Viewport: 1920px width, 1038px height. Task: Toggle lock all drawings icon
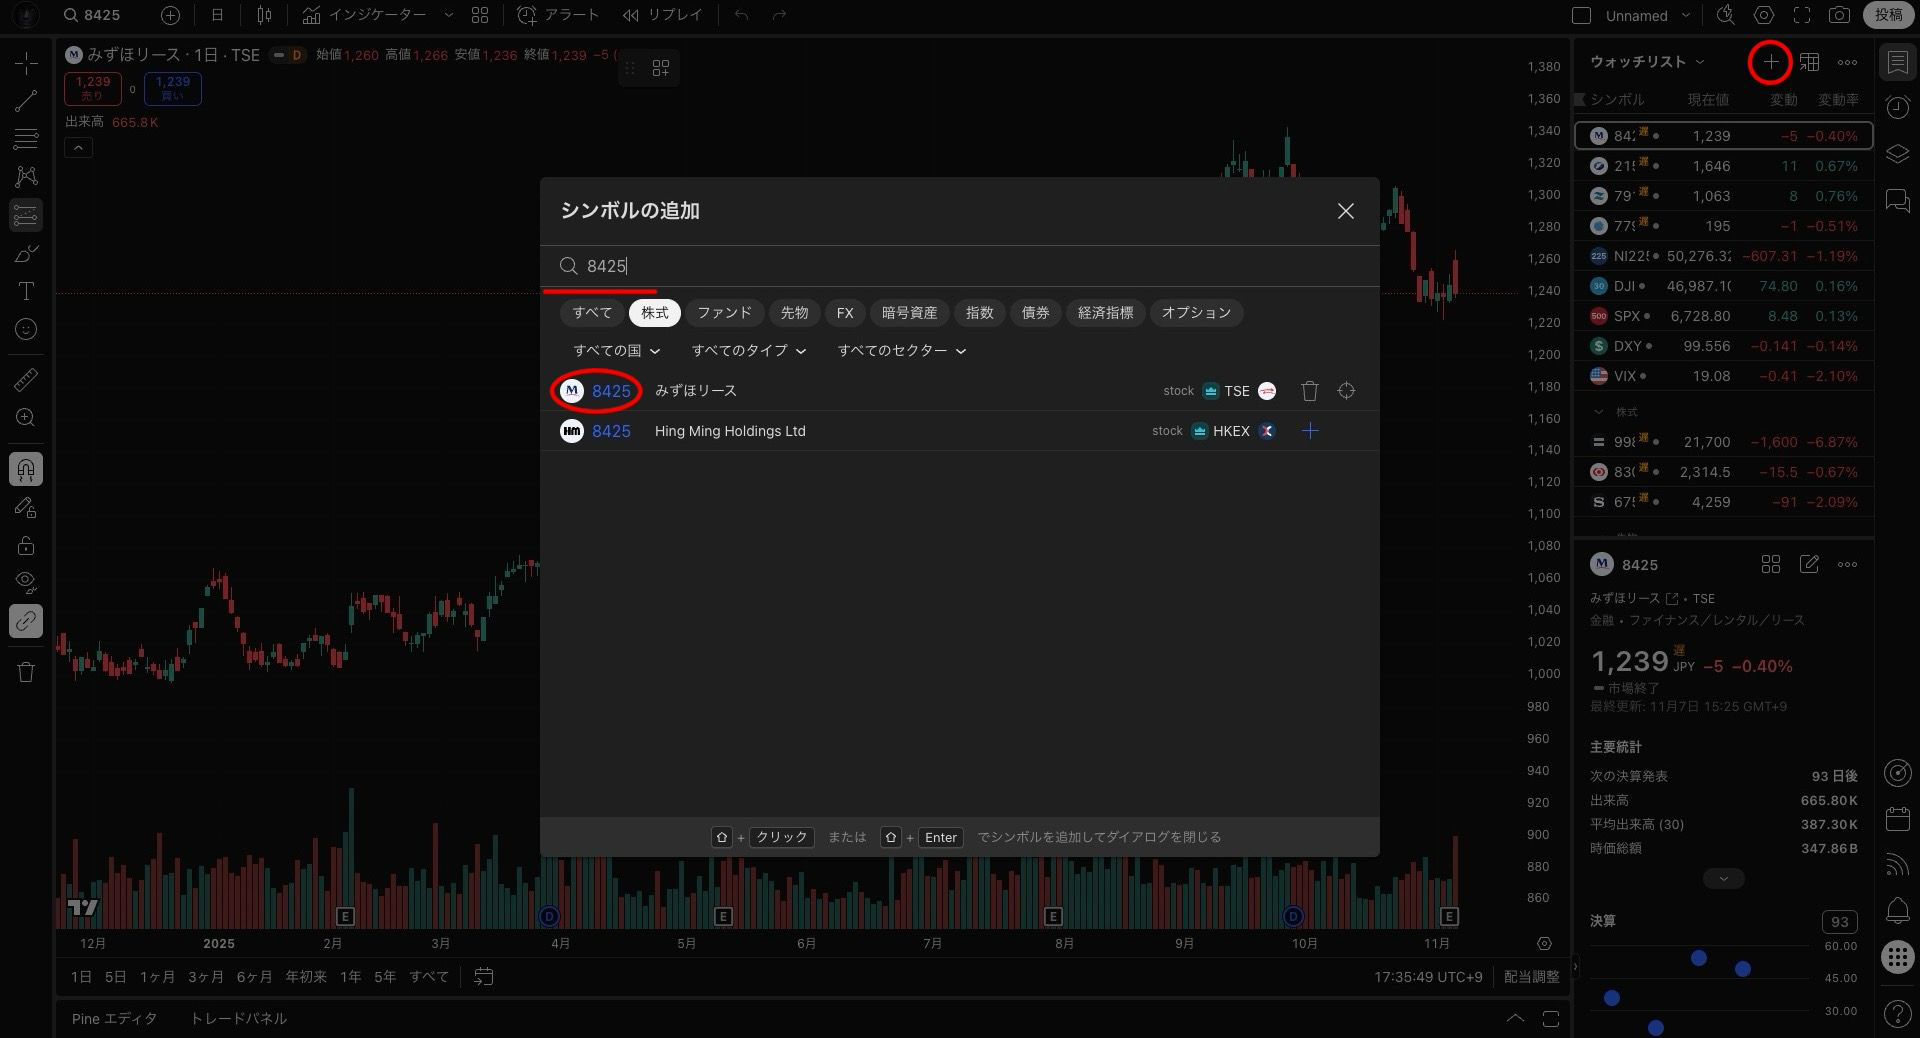[x=26, y=545]
